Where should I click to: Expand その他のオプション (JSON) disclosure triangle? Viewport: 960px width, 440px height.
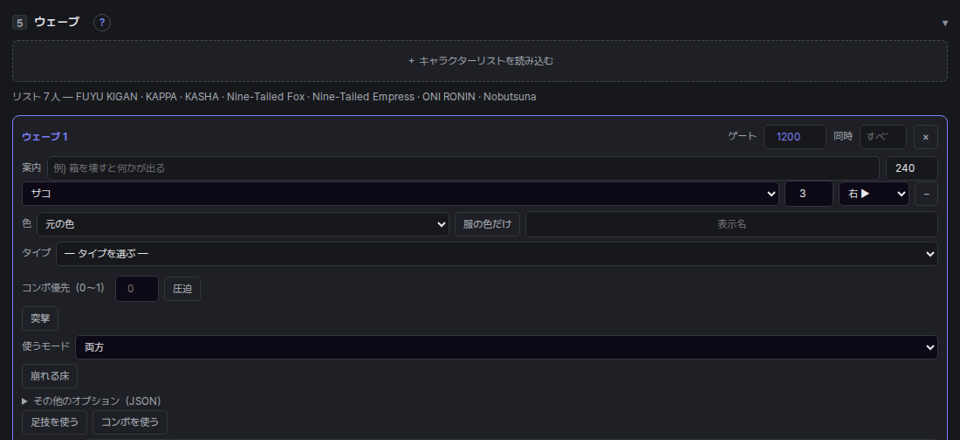(25, 401)
